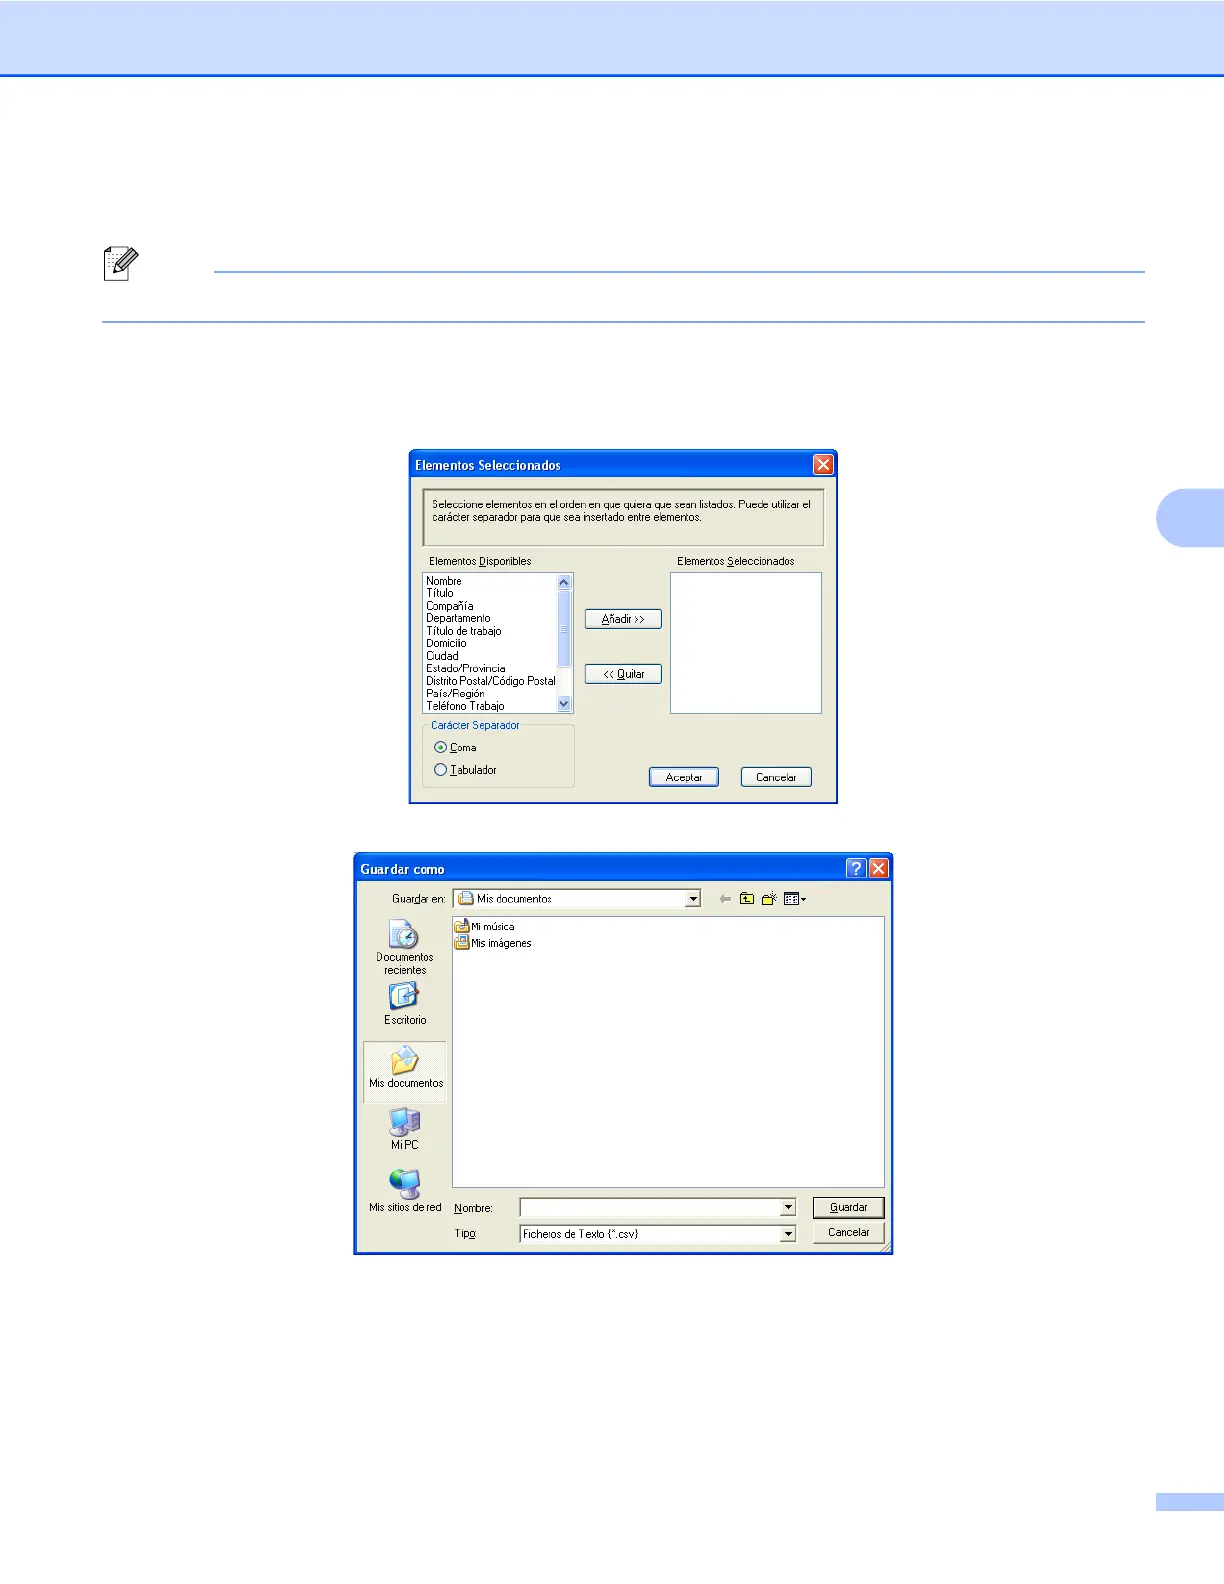This screenshot has width=1224, height=1584.
Task: Click the Create new folder icon
Action: tap(769, 899)
